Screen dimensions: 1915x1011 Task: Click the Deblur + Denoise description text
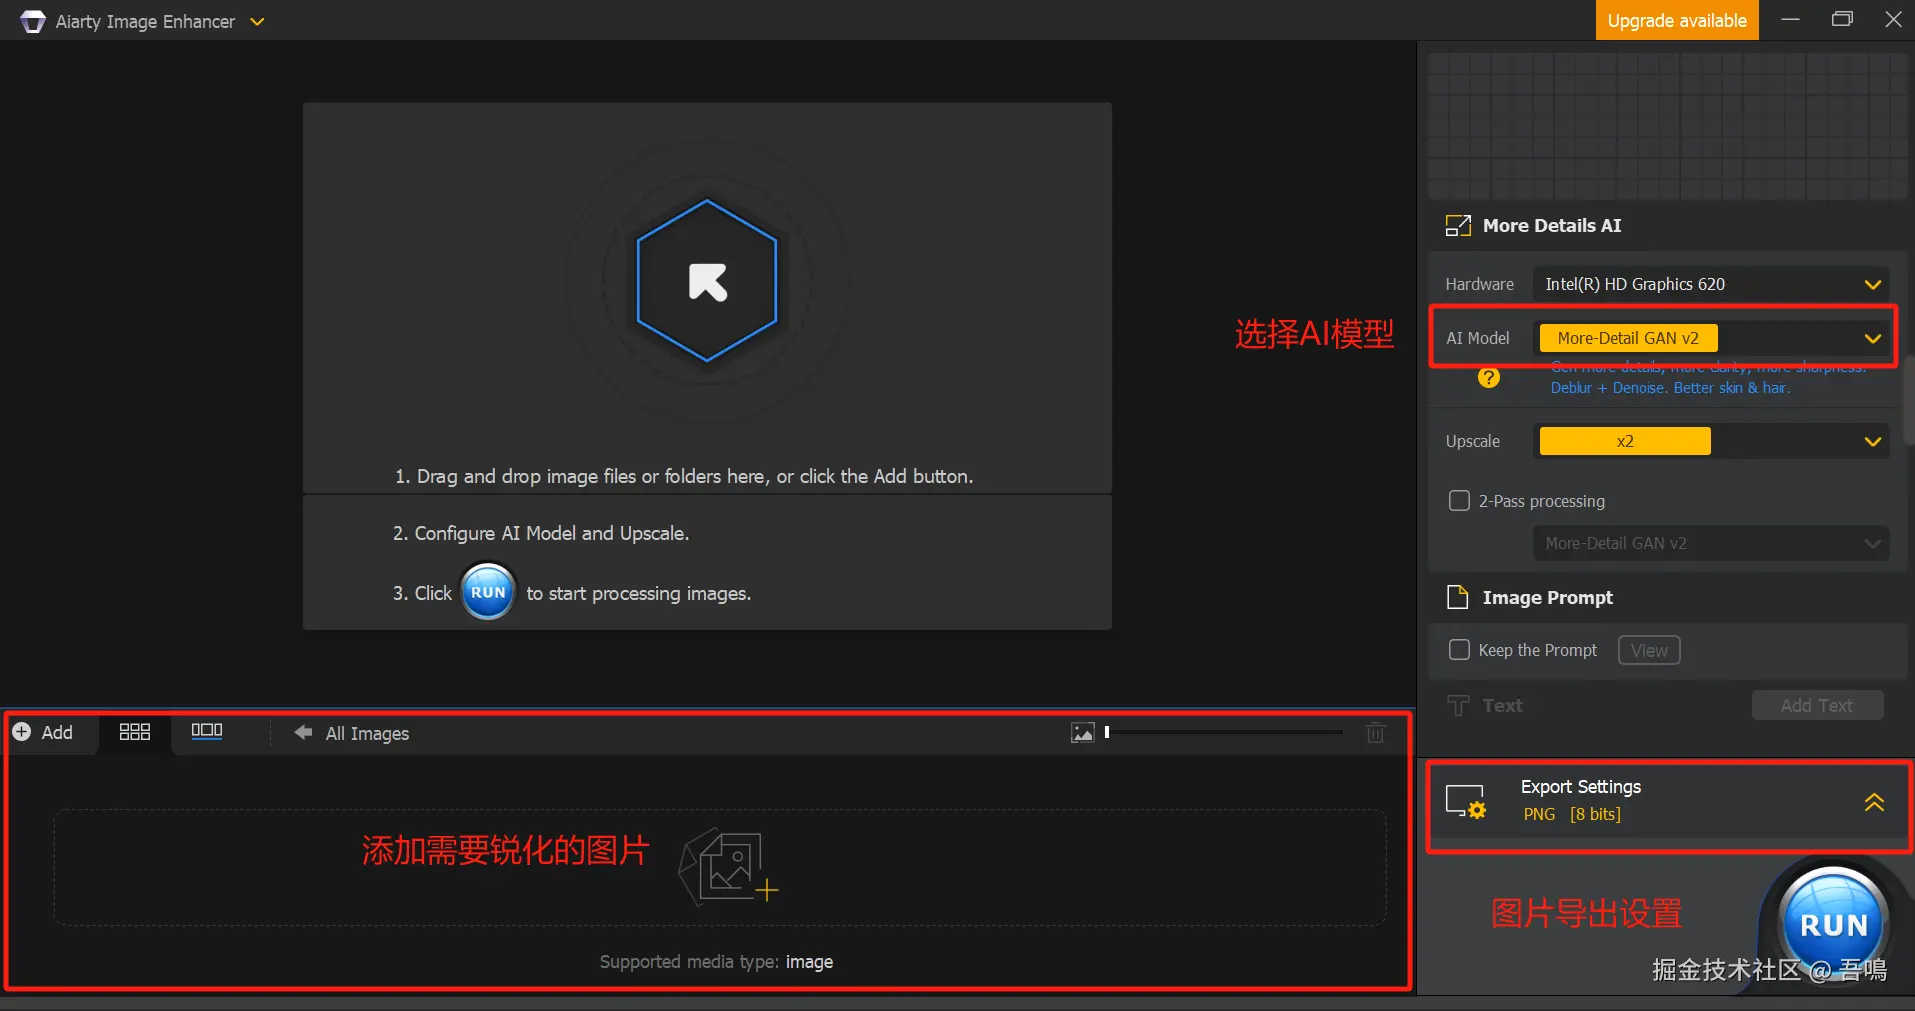pyautogui.click(x=1670, y=388)
